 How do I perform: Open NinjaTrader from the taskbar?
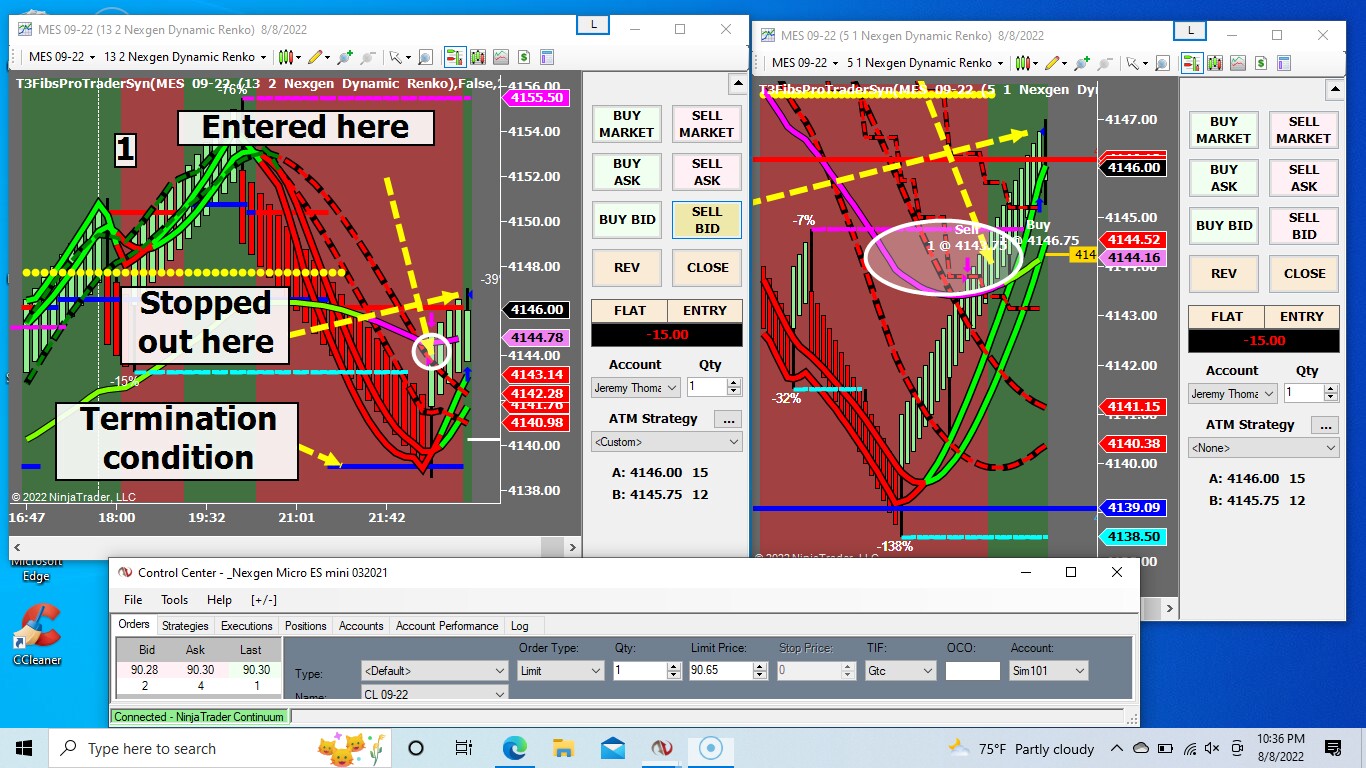662,747
